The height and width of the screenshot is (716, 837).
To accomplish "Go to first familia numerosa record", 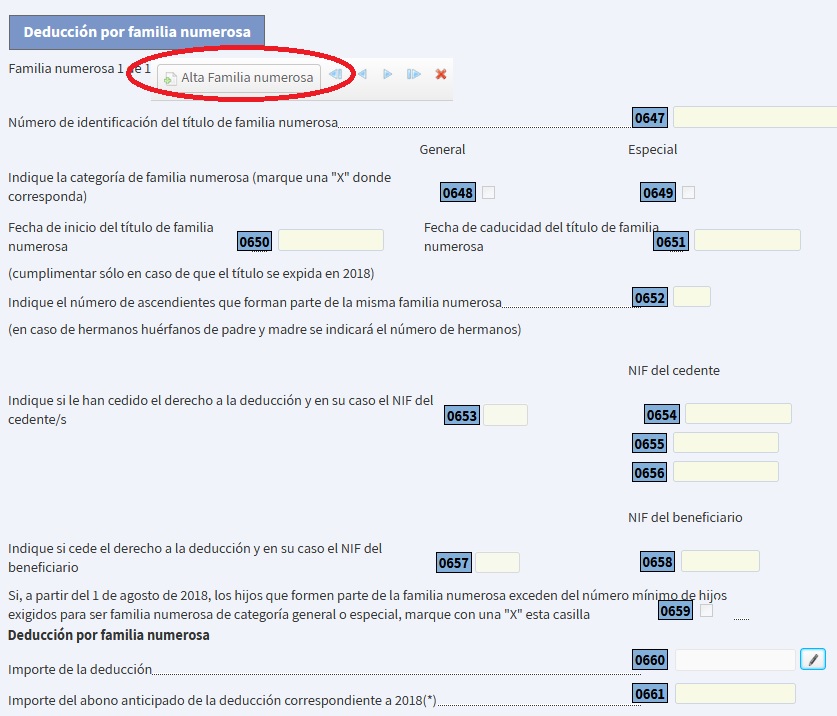I will pyautogui.click(x=336, y=75).
